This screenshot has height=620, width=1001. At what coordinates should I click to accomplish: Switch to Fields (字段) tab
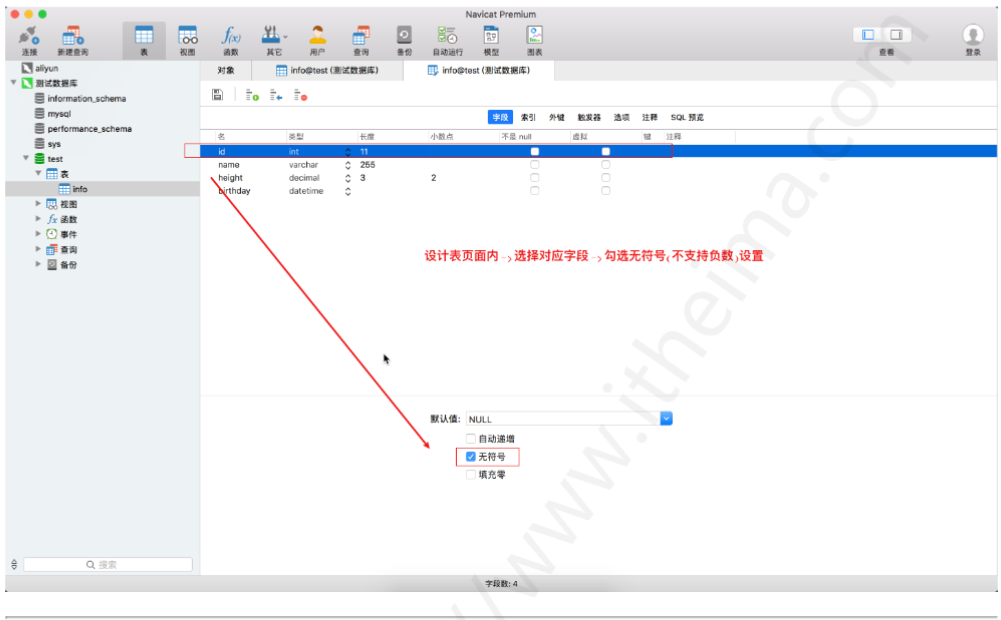coord(500,117)
